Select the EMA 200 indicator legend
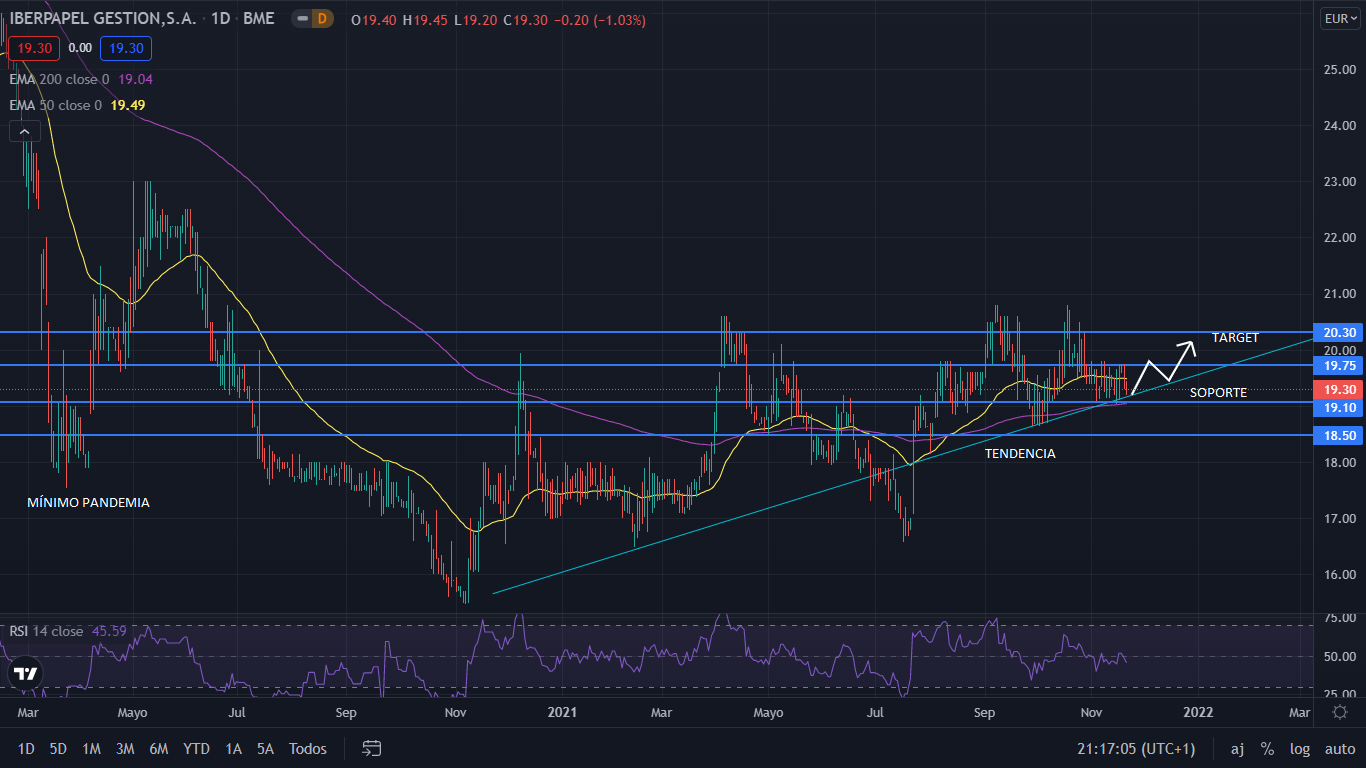This screenshot has height=768, width=1366. coord(60,79)
